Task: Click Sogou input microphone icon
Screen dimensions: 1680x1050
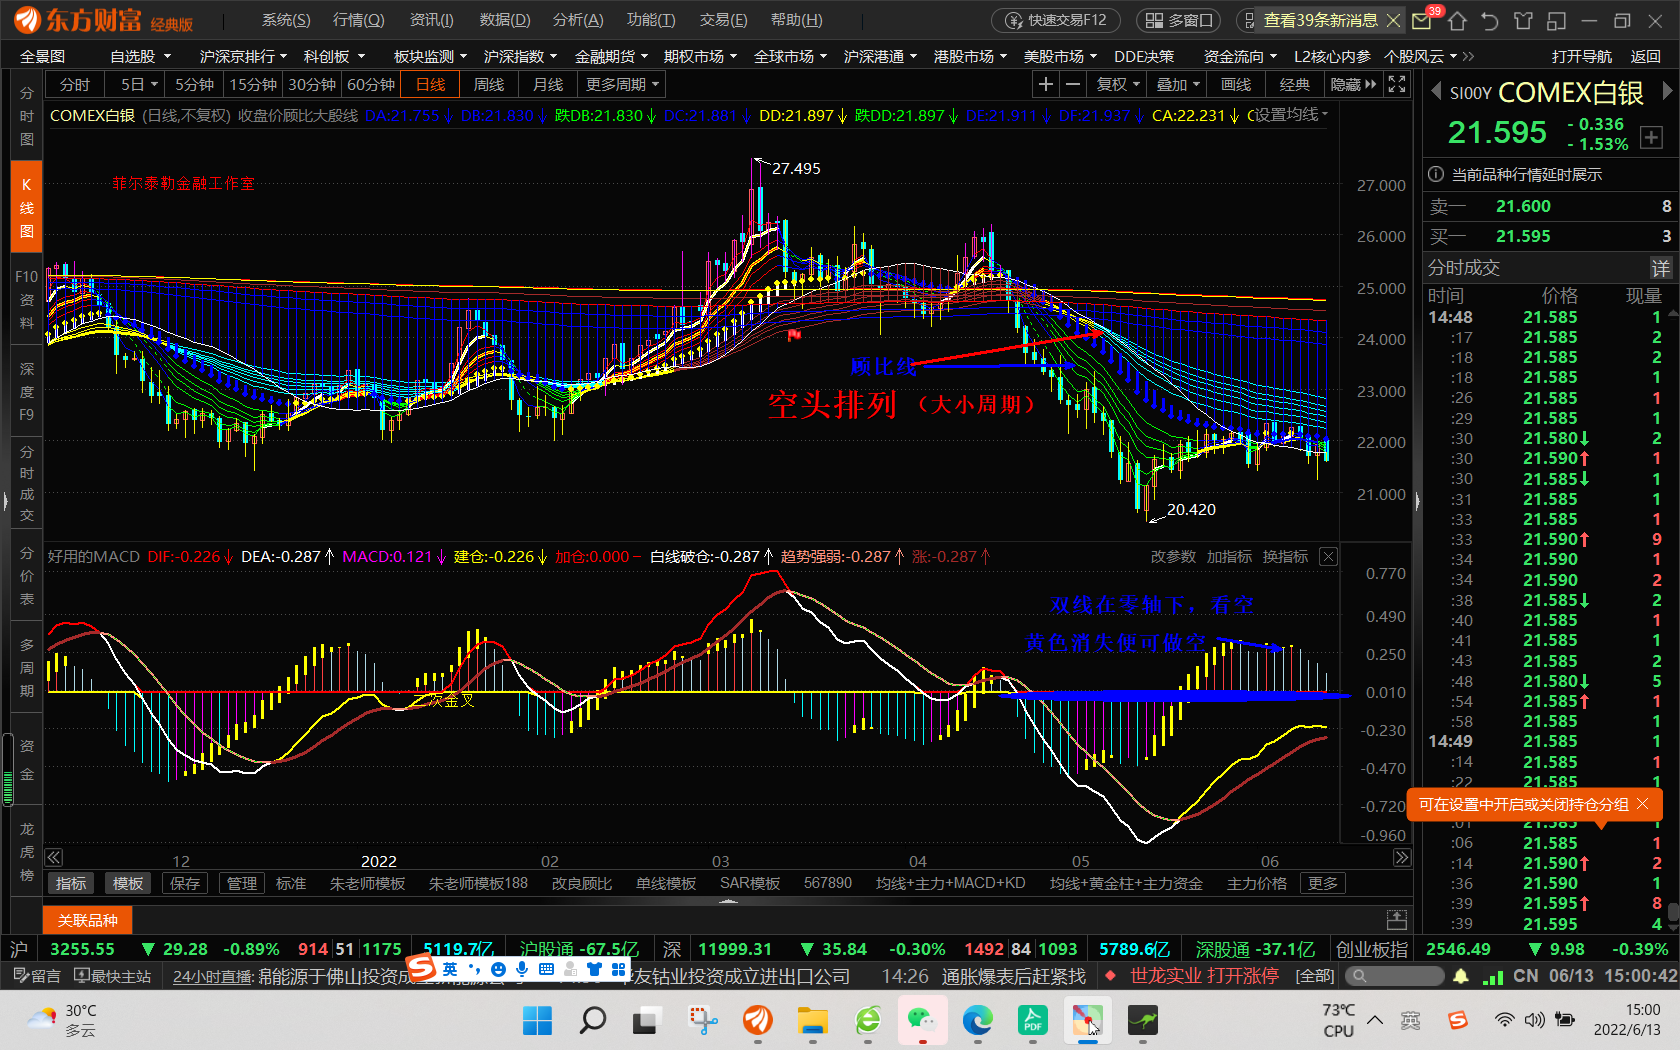Action: coord(522,969)
